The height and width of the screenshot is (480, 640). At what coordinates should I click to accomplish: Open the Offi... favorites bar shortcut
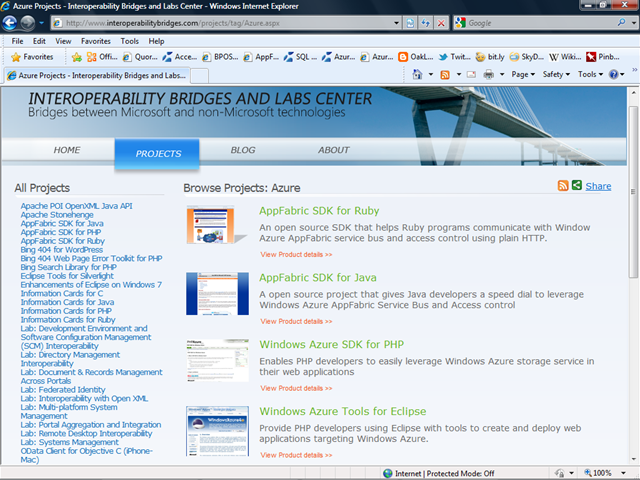pos(102,57)
